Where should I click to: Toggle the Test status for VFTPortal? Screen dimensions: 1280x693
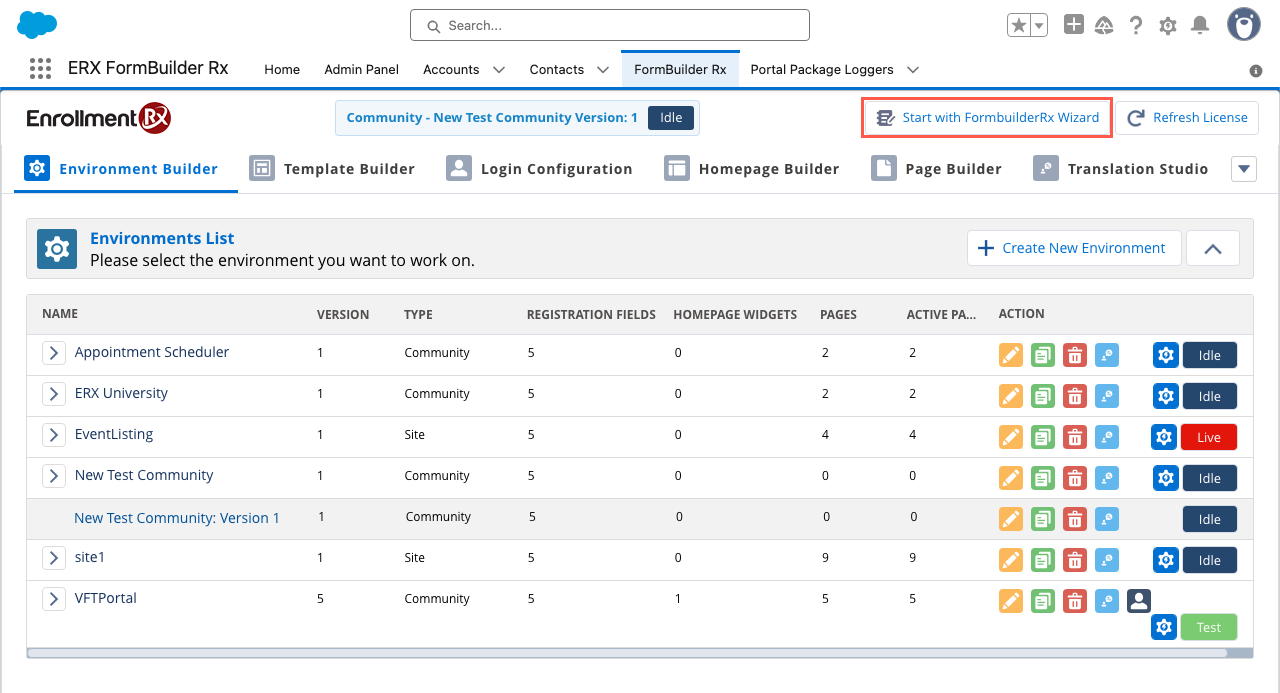1208,627
